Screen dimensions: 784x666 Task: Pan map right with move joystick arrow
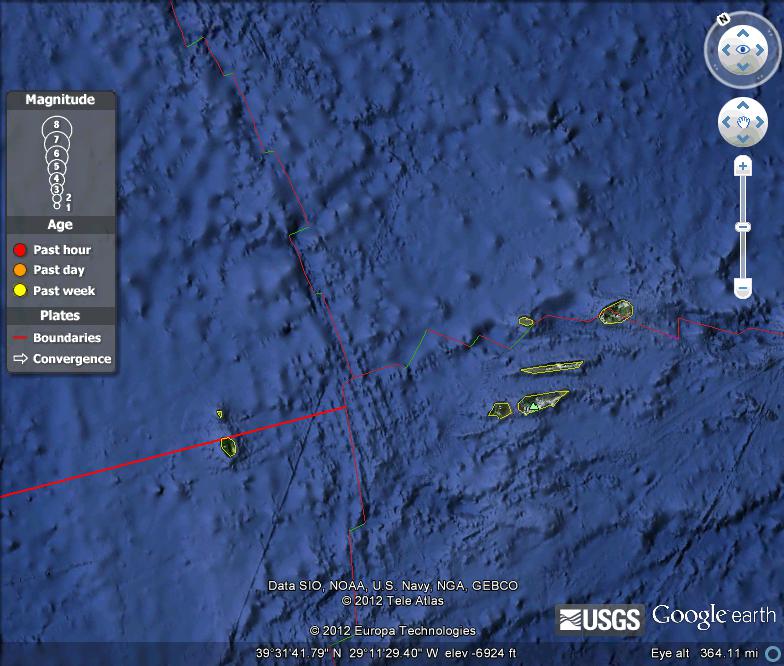pos(760,122)
